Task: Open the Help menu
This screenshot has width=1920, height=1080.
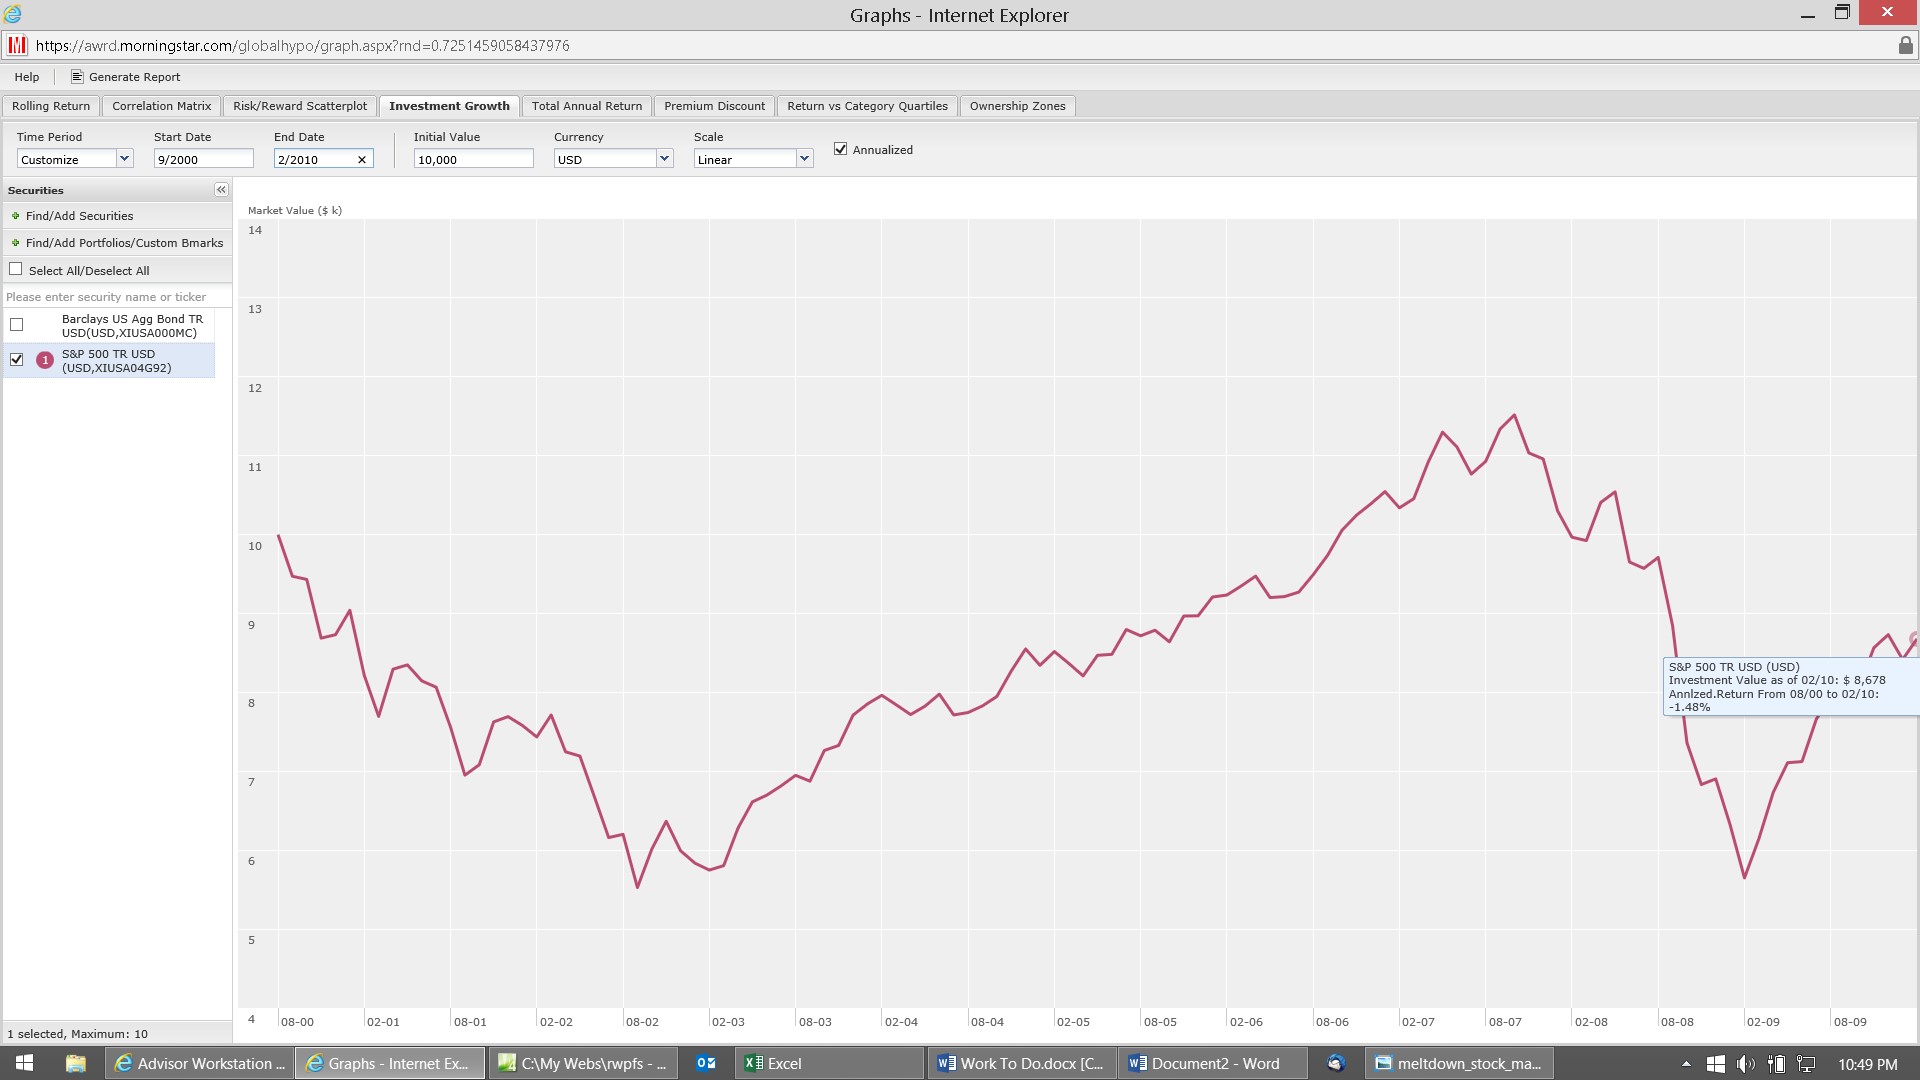Action: pyautogui.click(x=27, y=77)
